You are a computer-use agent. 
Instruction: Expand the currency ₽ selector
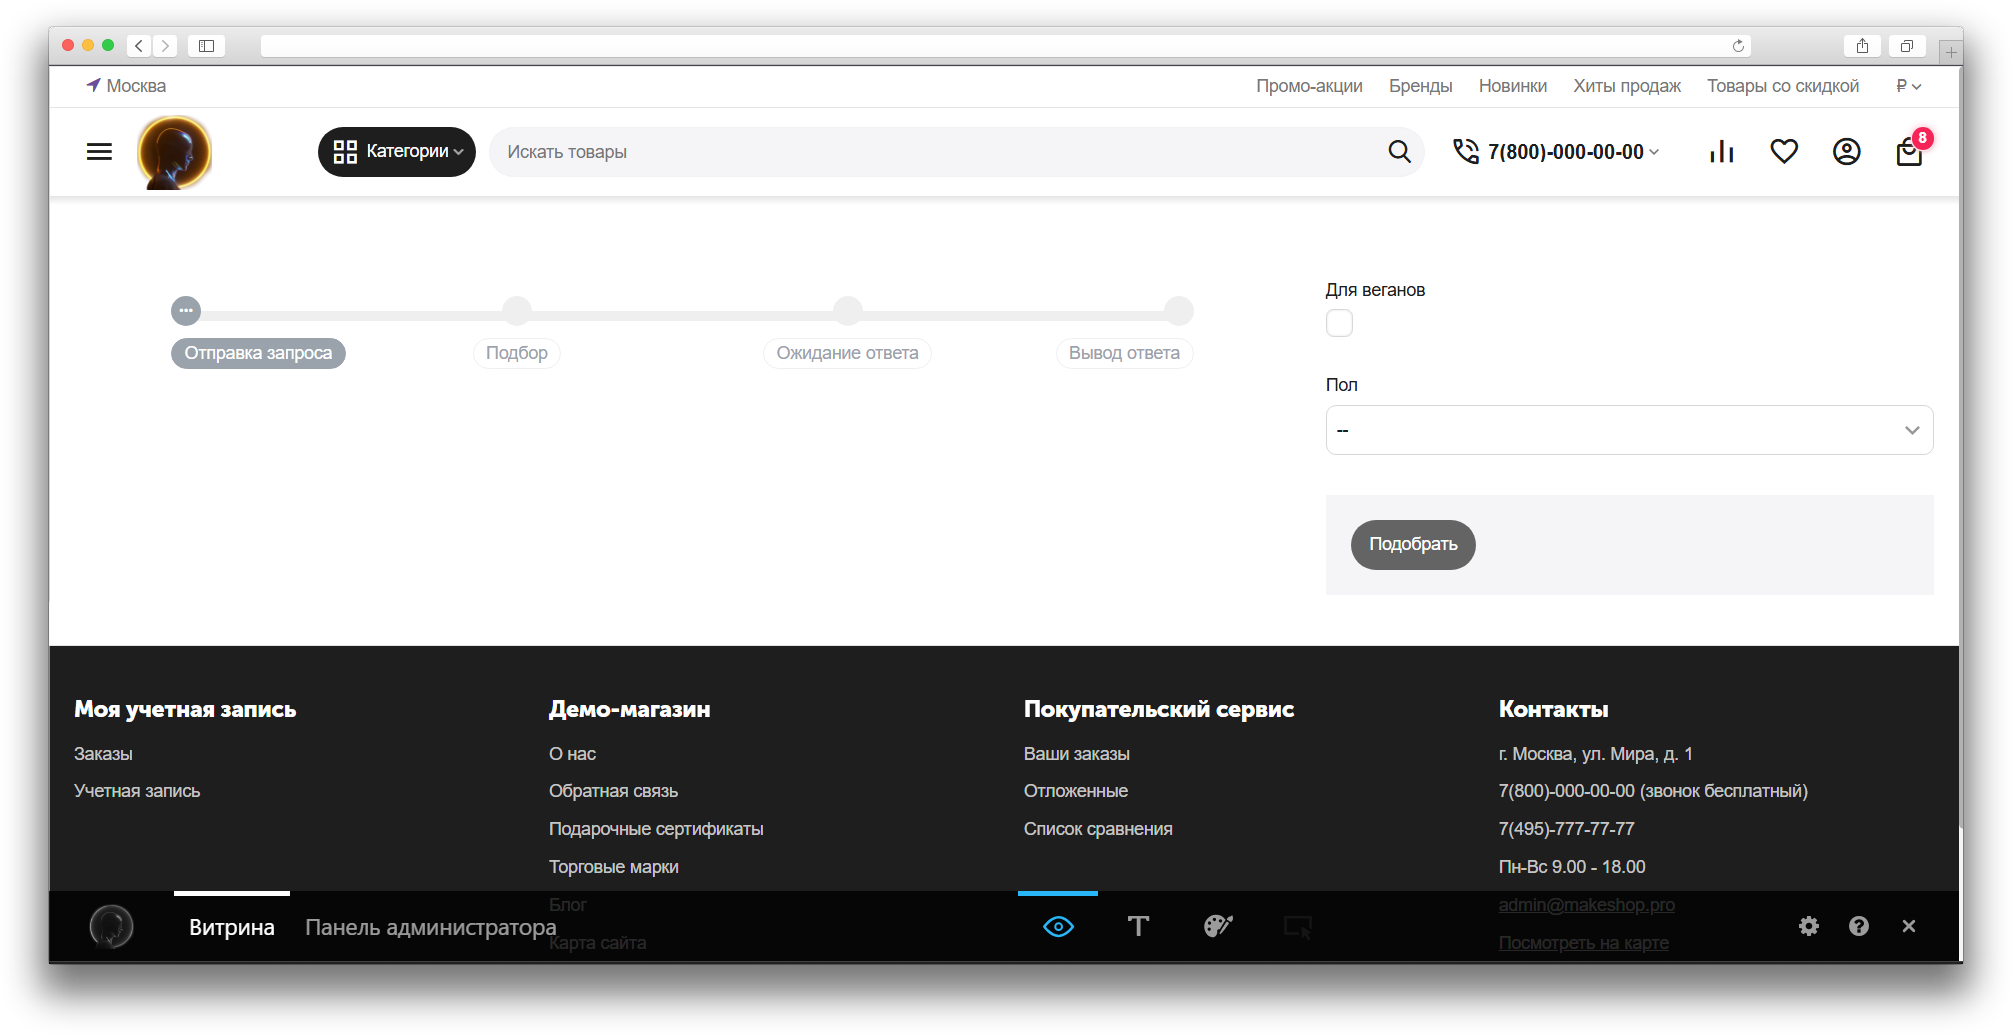click(x=1908, y=86)
